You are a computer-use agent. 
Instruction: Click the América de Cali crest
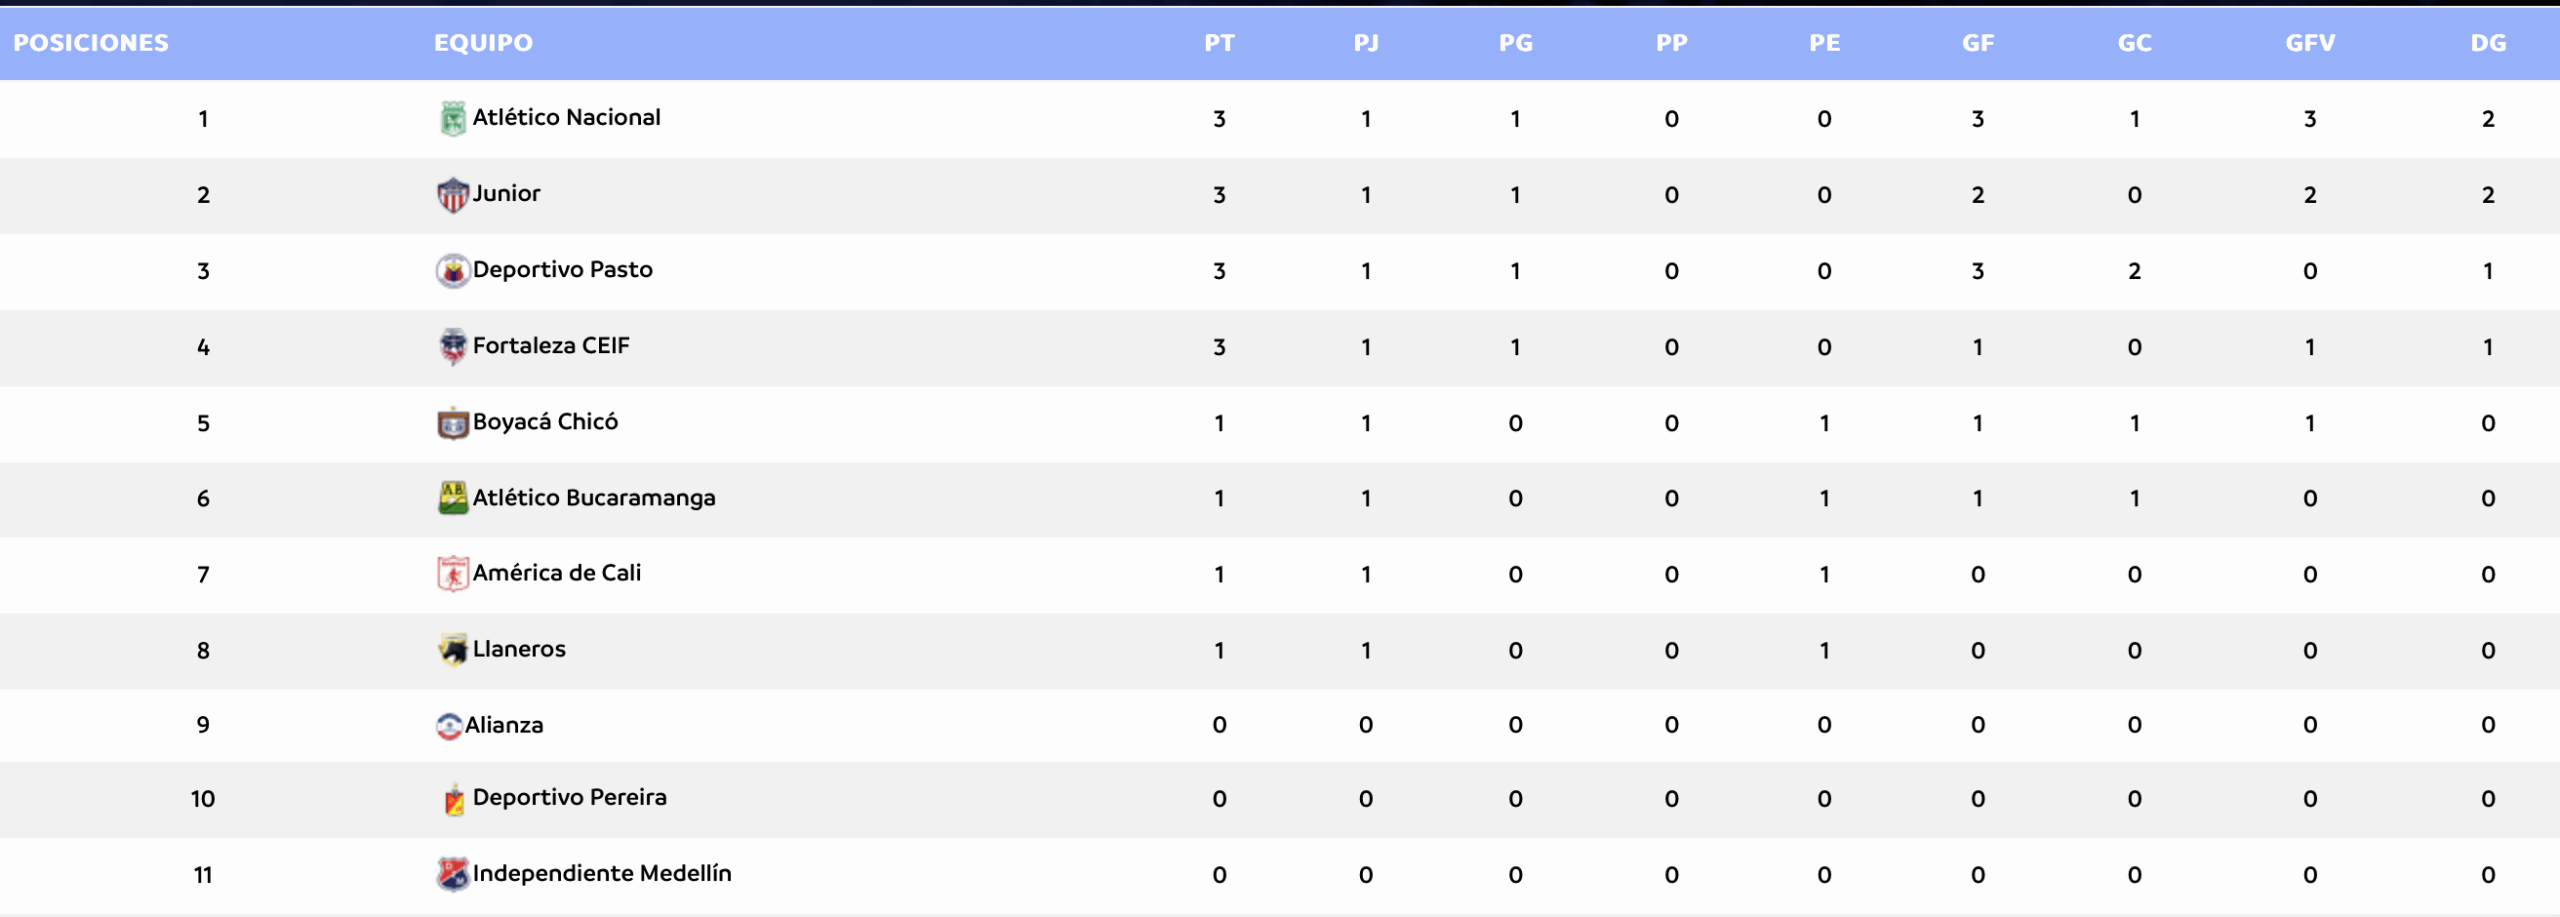[x=453, y=574]
